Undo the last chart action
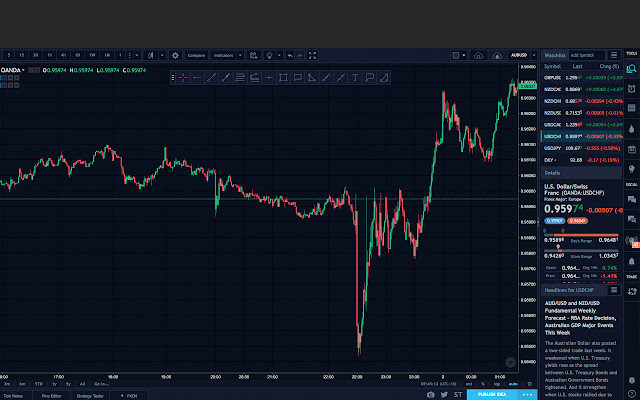Viewport: 640px width, 400px height. [x=290, y=56]
